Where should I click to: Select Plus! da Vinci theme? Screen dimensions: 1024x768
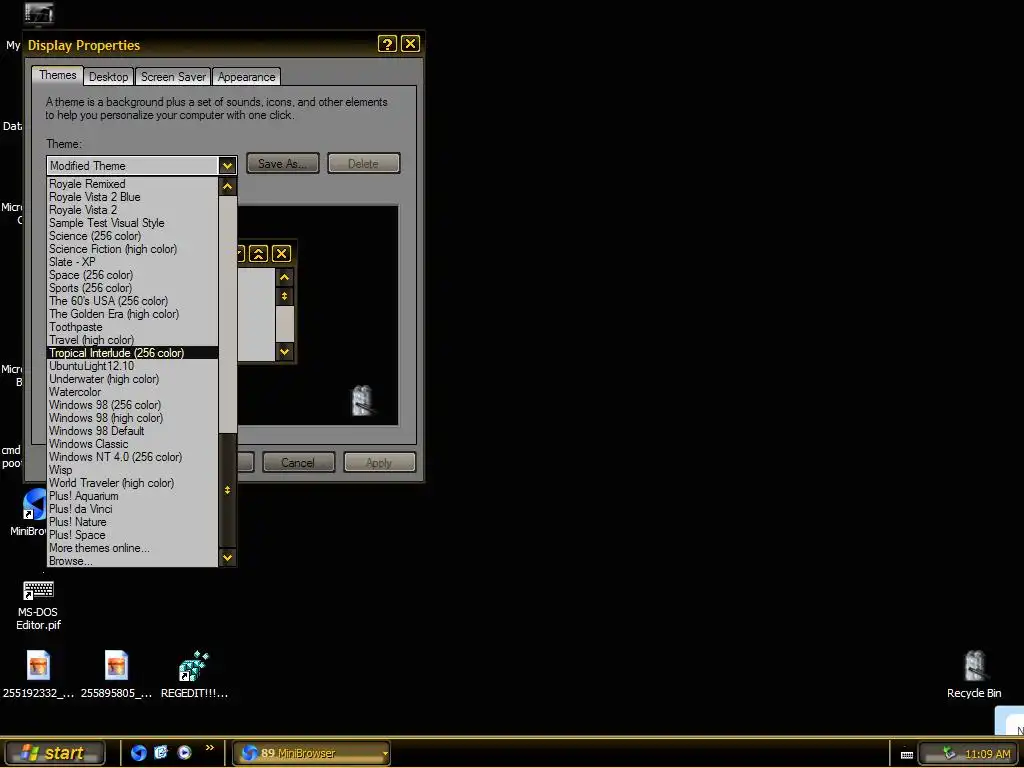click(x=133, y=509)
